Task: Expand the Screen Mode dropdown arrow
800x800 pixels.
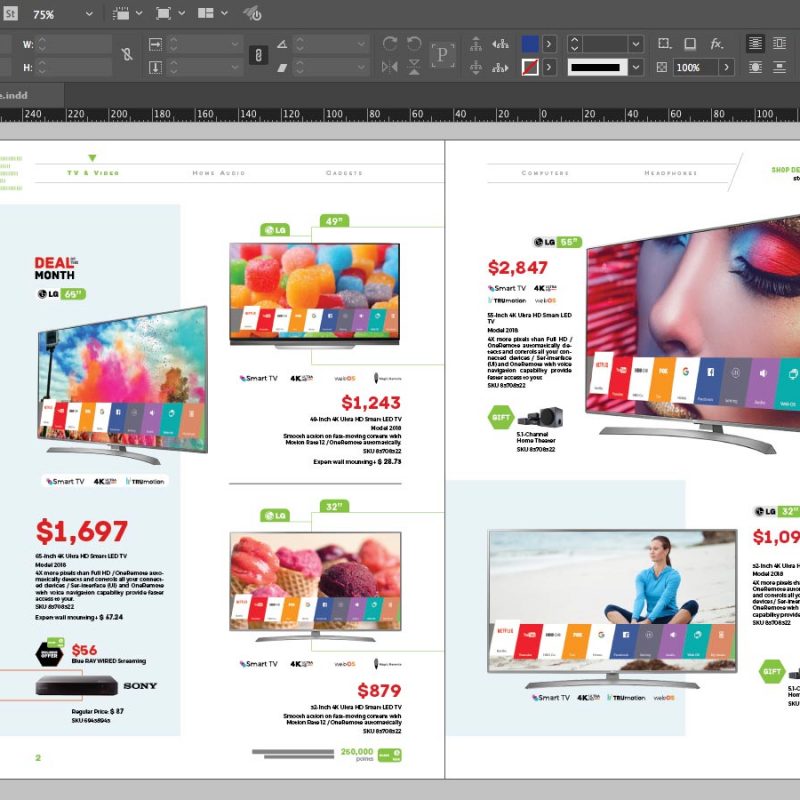Action: 182,14
